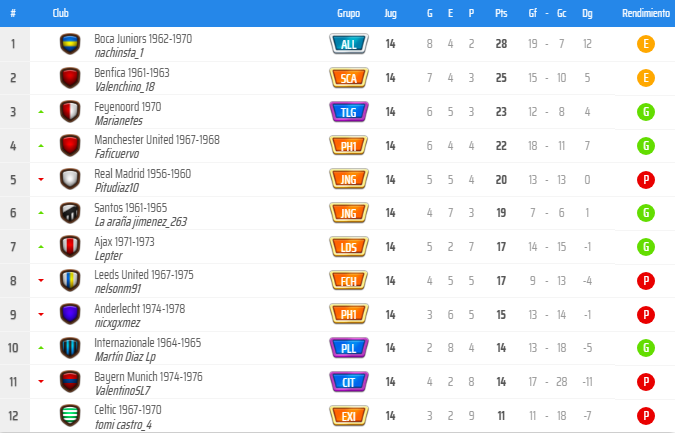The width and height of the screenshot is (675, 433).
Task: Click green G performance indicator for Ajax
Action: (x=646, y=247)
